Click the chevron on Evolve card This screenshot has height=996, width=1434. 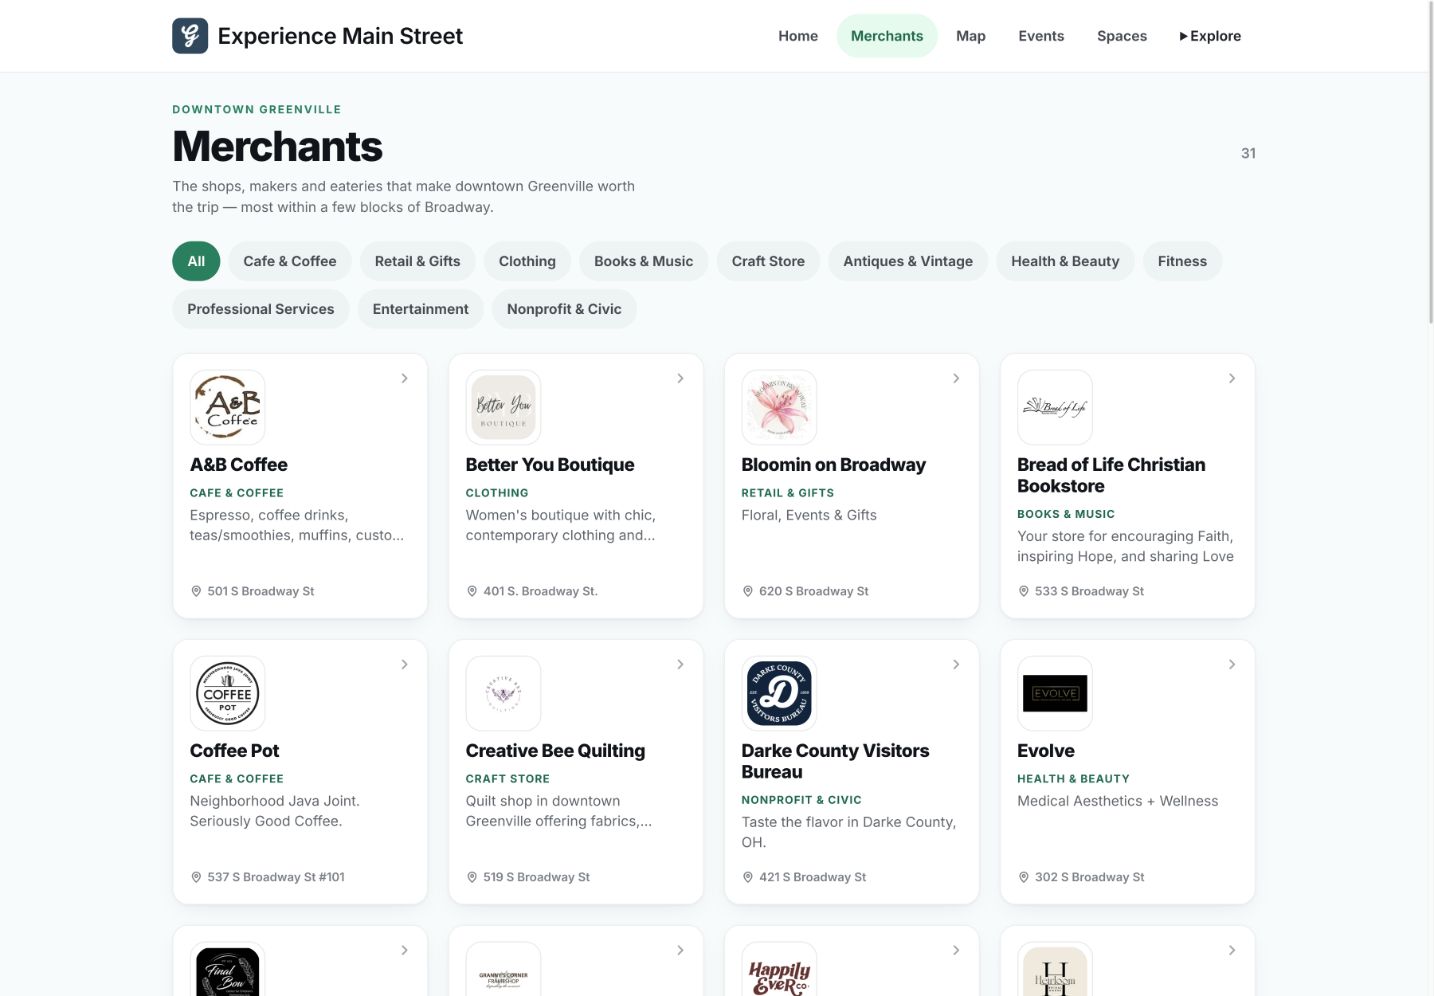coord(1232,664)
